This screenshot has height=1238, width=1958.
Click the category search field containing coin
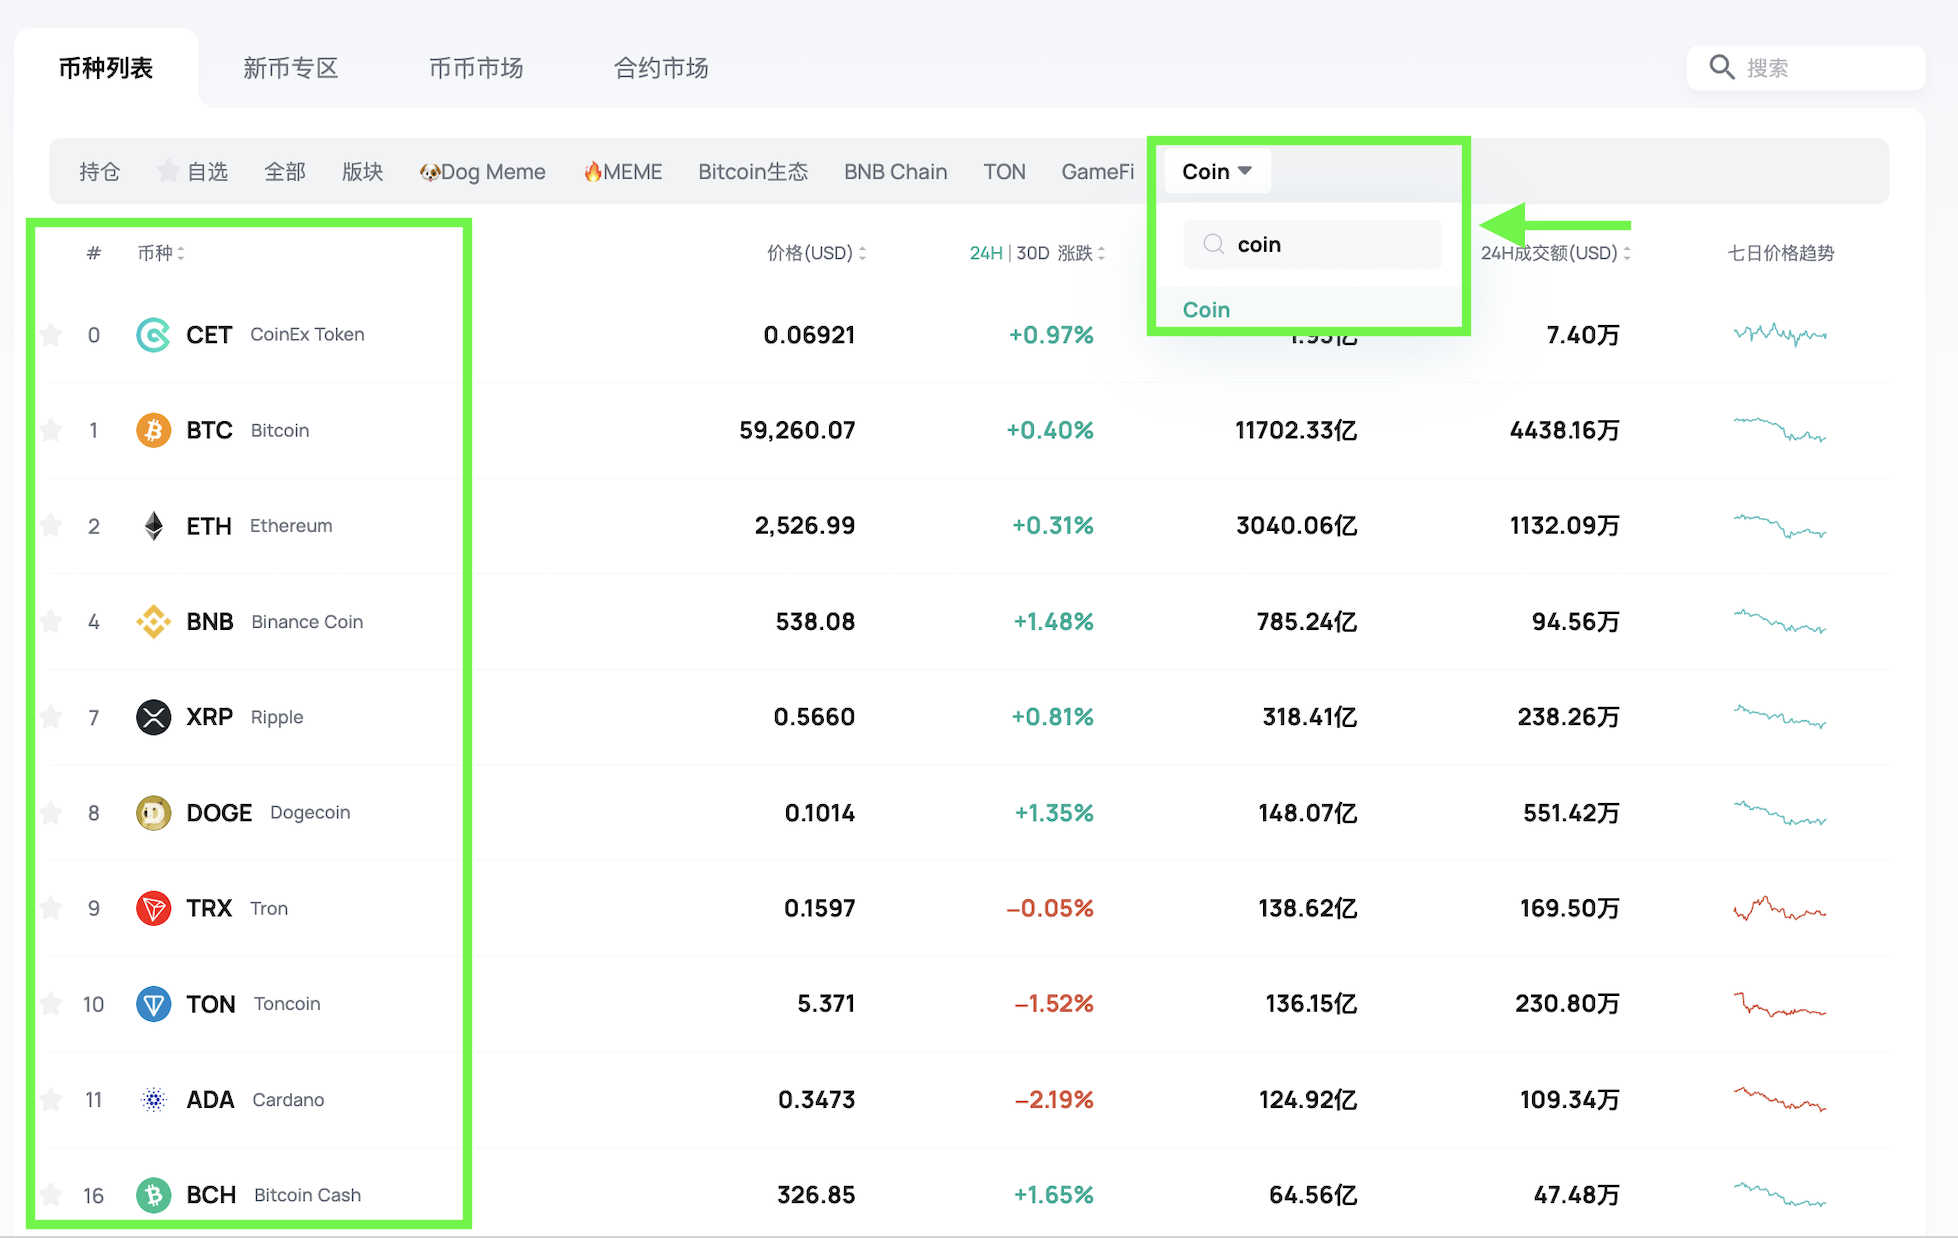point(1312,244)
